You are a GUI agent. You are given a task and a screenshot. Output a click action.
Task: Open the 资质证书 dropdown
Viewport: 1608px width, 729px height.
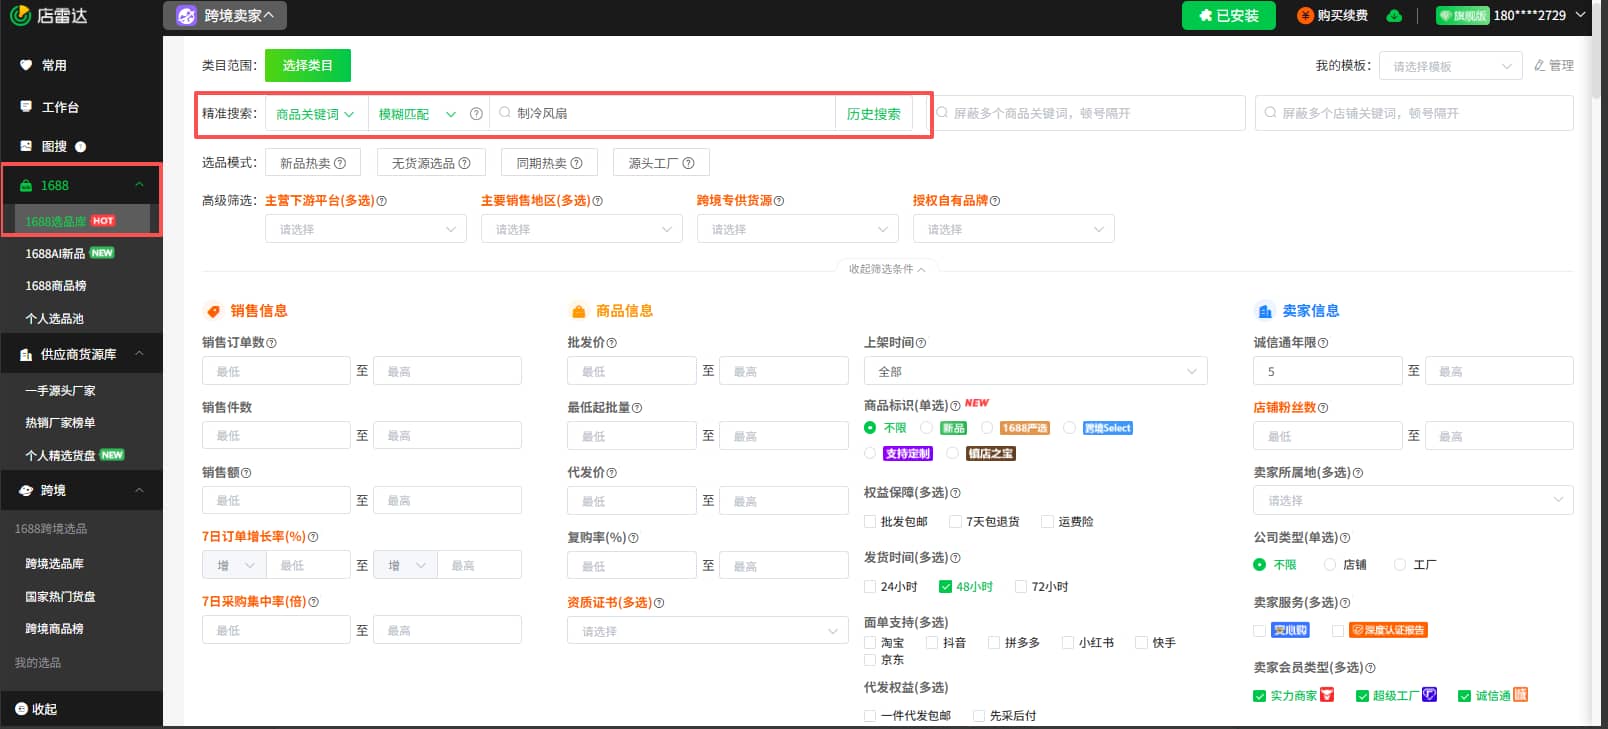tap(708, 631)
